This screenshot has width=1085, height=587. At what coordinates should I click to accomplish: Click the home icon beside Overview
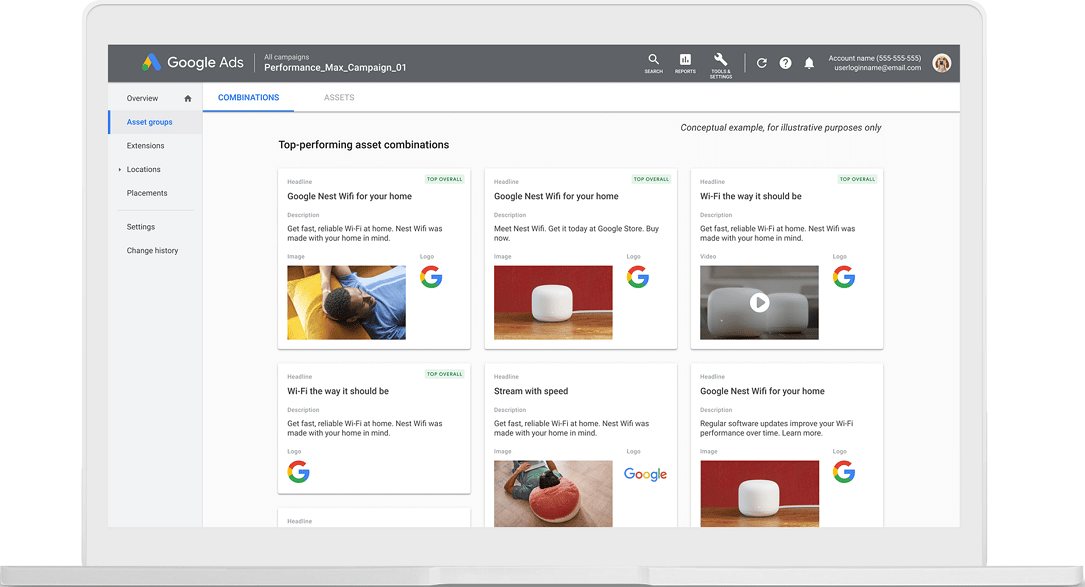click(188, 98)
